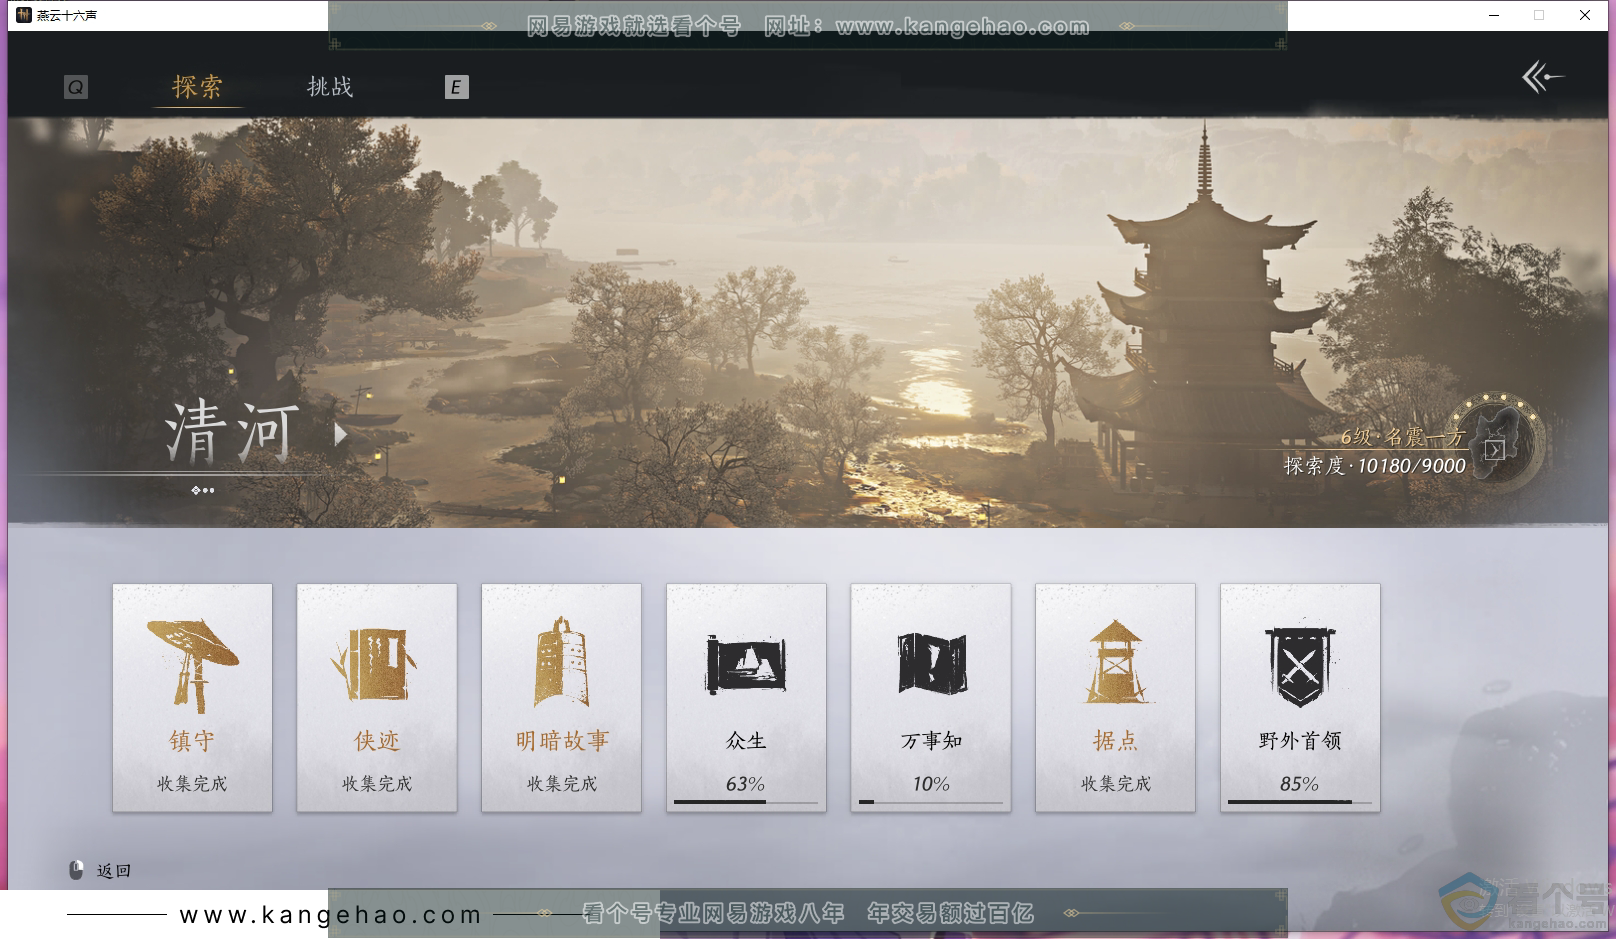
Task: Click the 明暗故事 card label
Action: 562,741
